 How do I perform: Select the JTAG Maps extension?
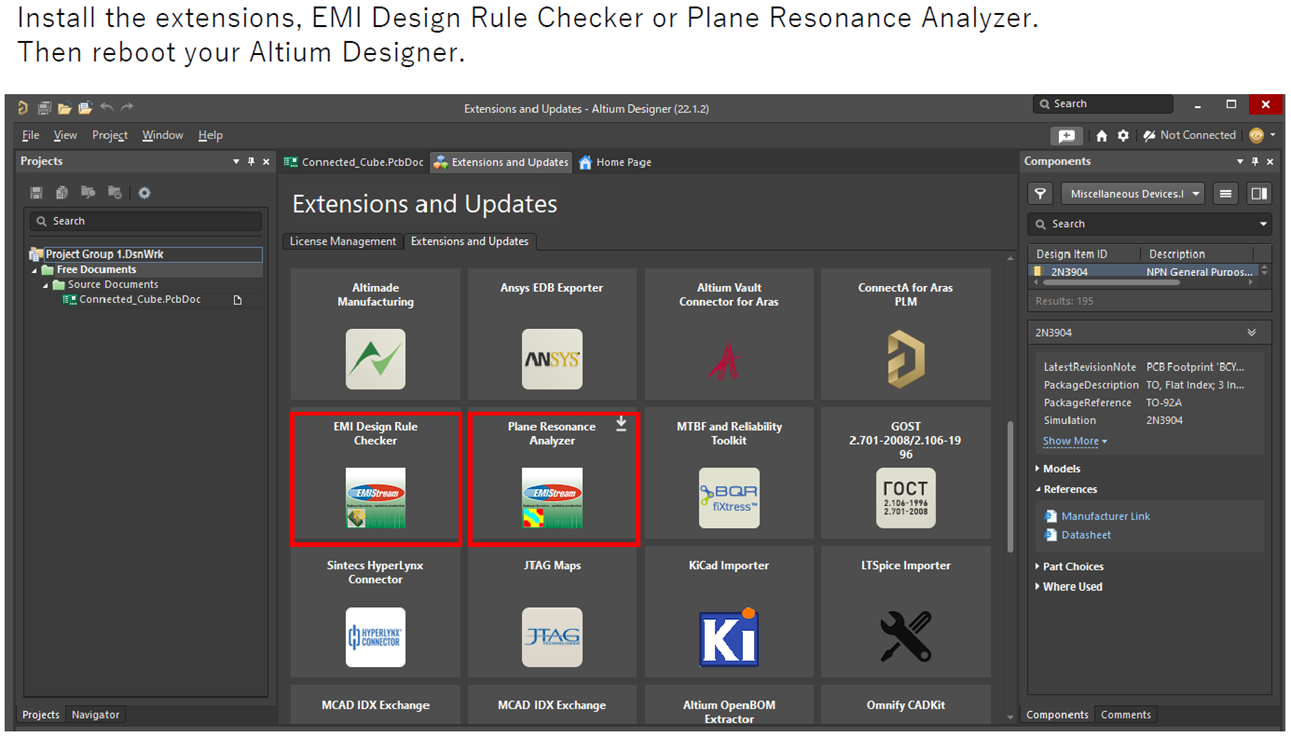(552, 612)
